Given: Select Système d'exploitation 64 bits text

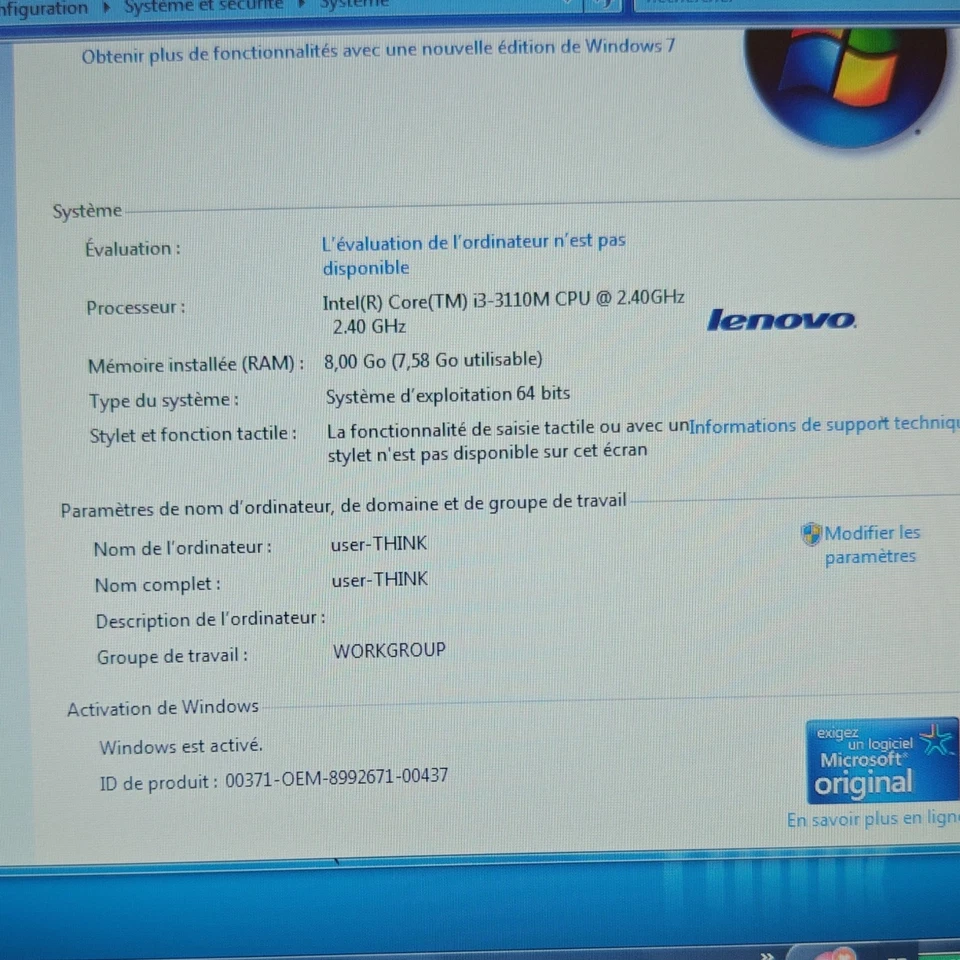Looking at the screenshot, I should point(448,395).
